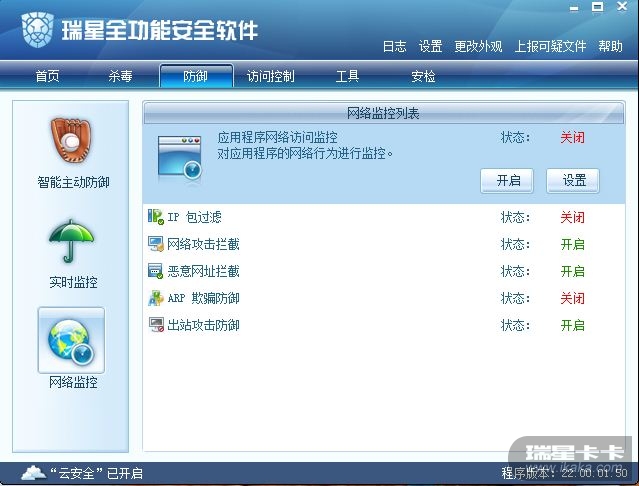Switch to the 杀毒 tab
Viewport: 639px width, 486px height.
coord(120,76)
